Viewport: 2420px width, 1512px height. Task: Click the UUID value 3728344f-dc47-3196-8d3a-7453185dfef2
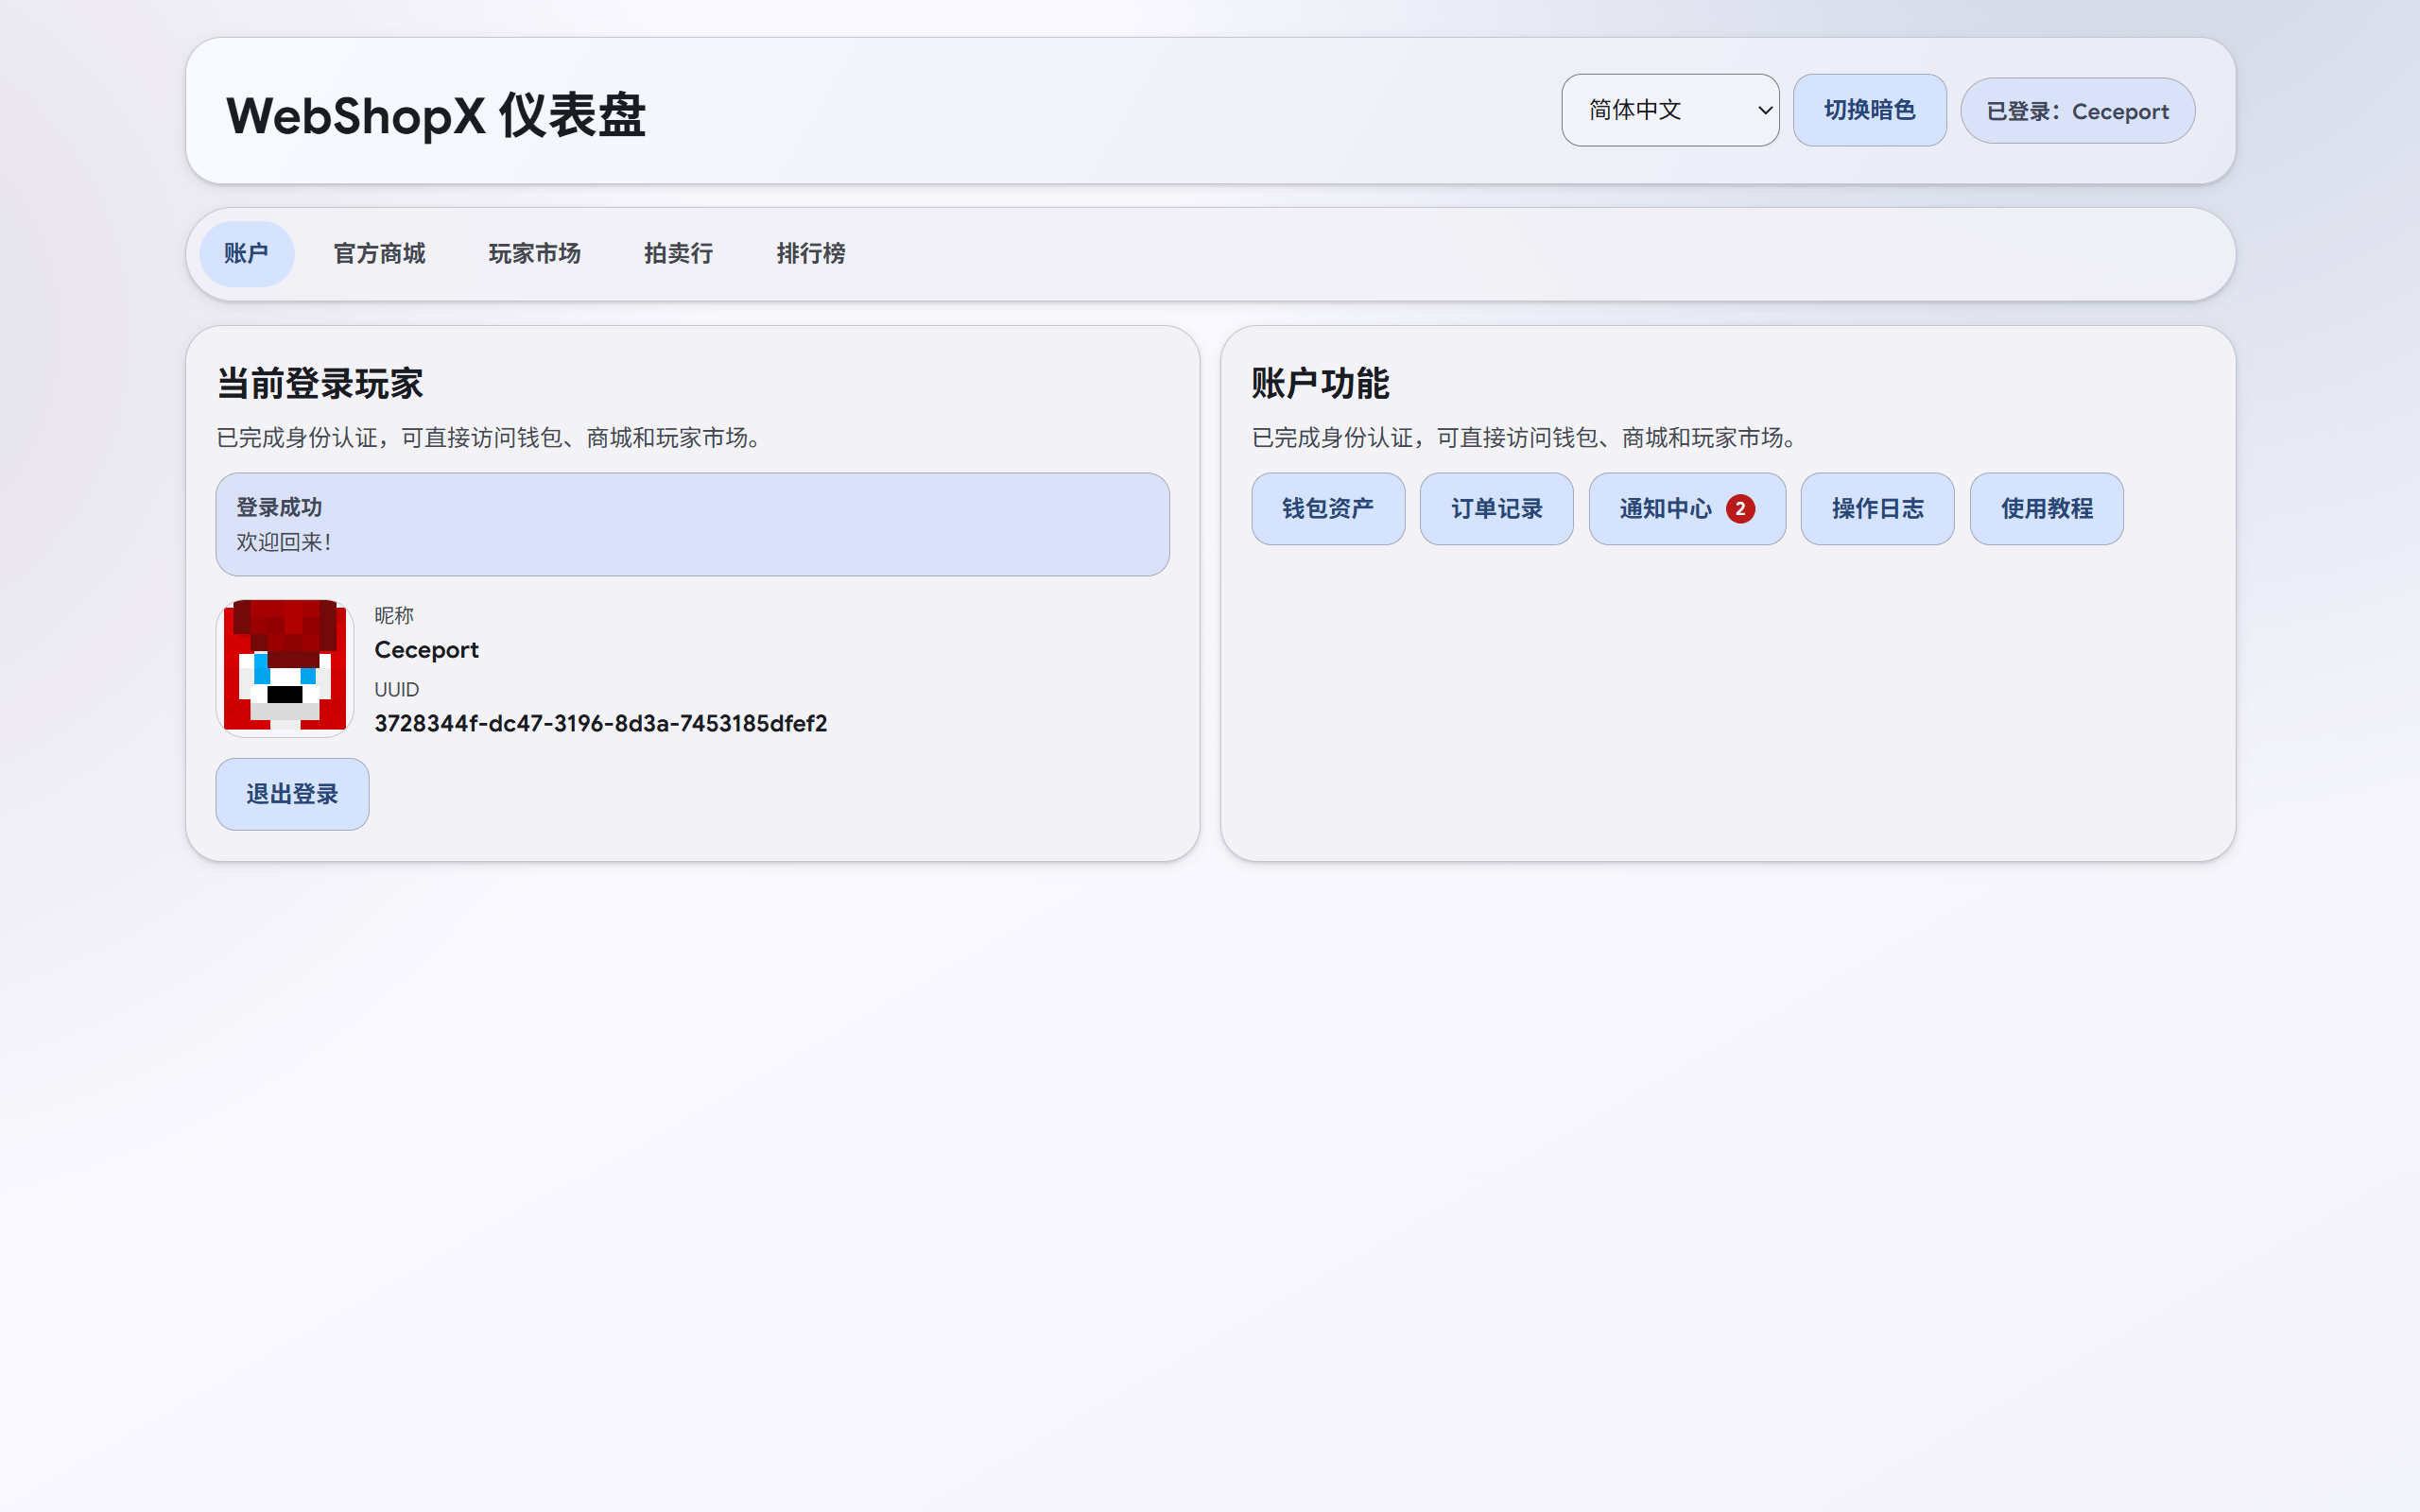[x=601, y=723]
